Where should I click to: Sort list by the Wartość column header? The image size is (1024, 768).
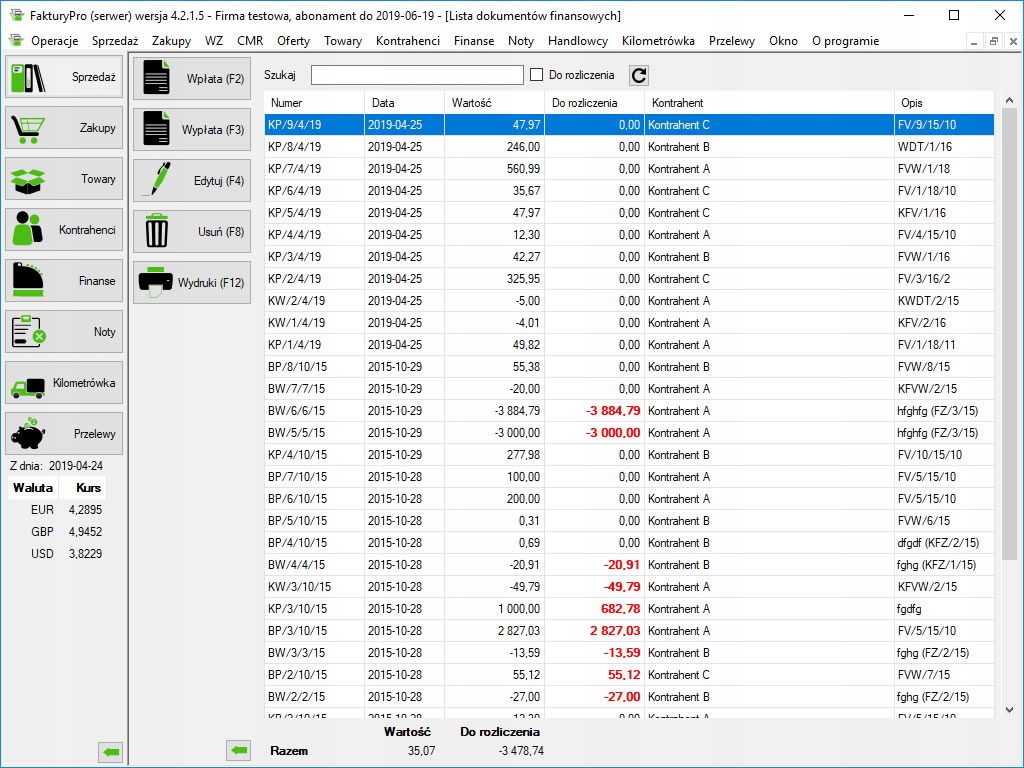(x=494, y=103)
